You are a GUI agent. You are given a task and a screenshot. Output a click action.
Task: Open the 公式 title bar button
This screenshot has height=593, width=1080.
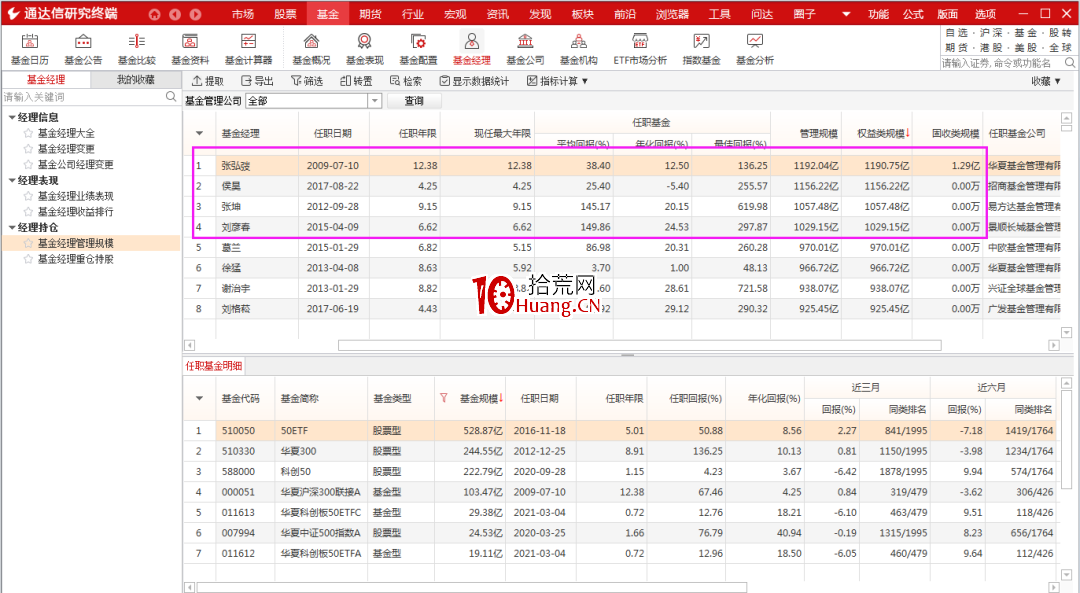[x=913, y=14]
